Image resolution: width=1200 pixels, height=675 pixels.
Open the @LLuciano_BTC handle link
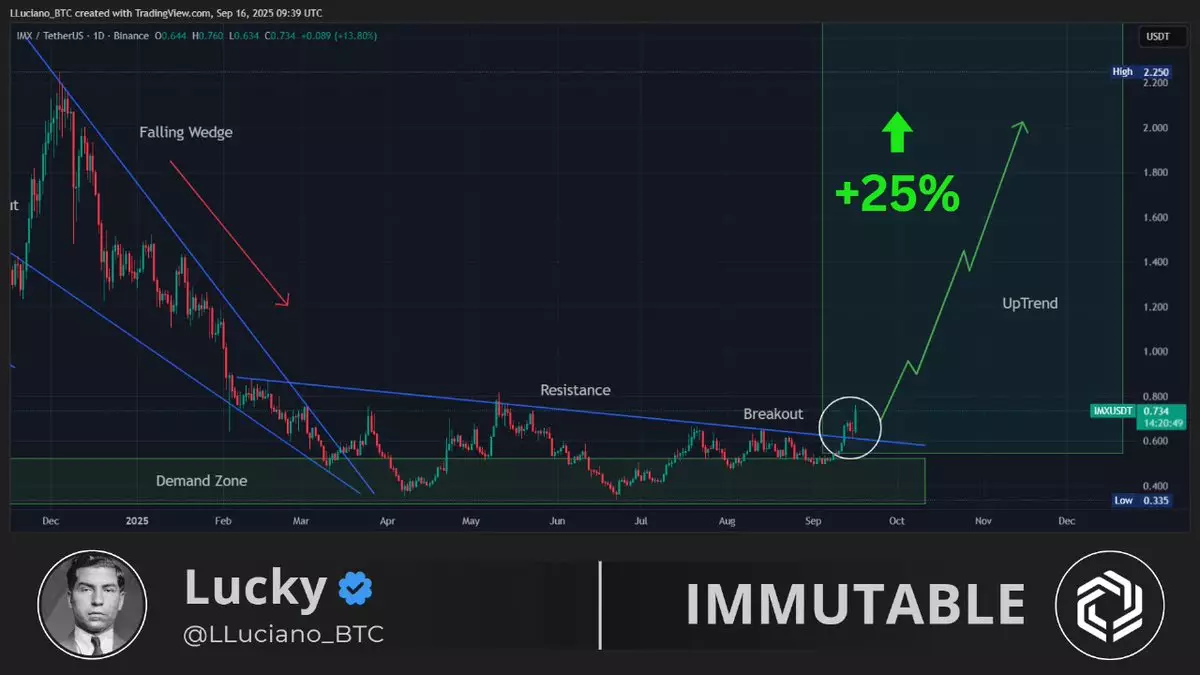pos(284,634)
